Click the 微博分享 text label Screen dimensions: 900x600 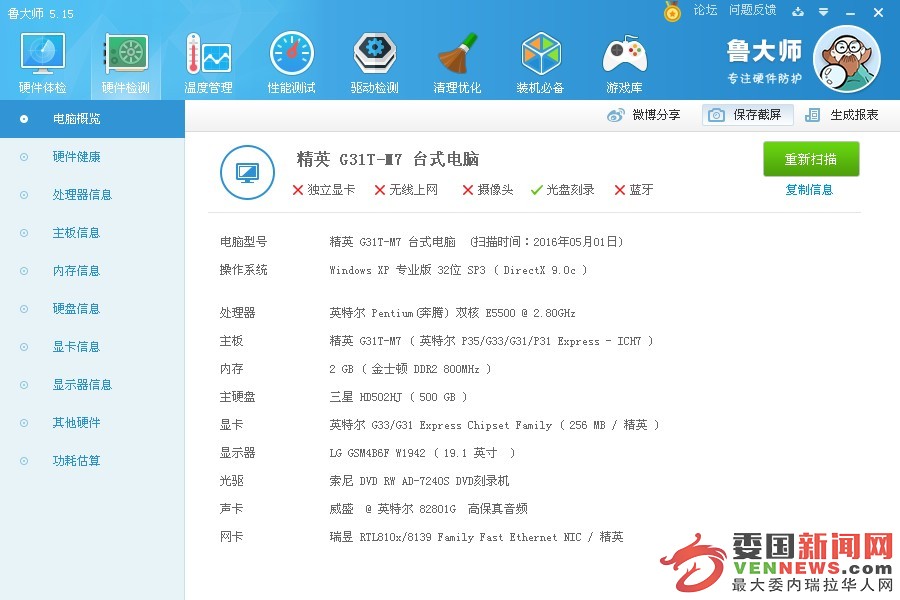[656, 115]
